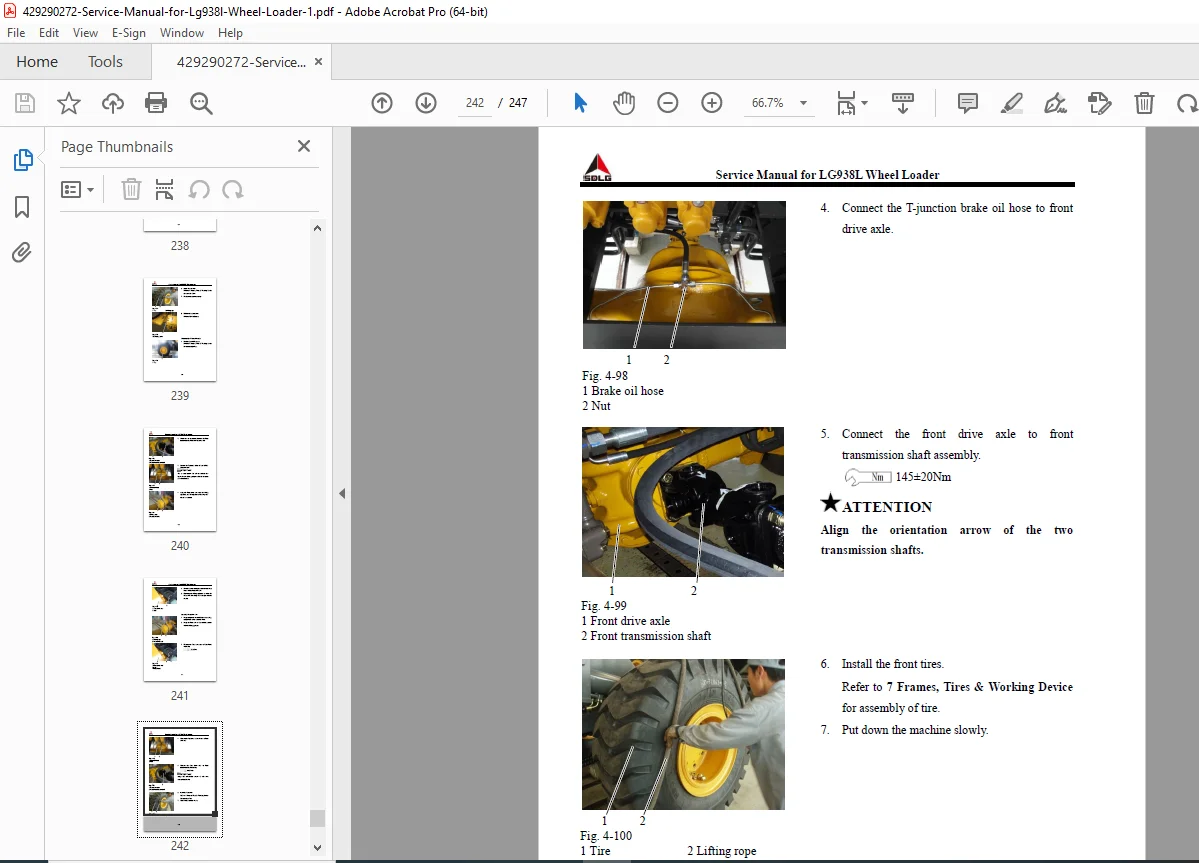Click the 'Service Manual for LG938L Wheel Loader' header
Screen dimensions: 1199x863
tap(827, 175)
